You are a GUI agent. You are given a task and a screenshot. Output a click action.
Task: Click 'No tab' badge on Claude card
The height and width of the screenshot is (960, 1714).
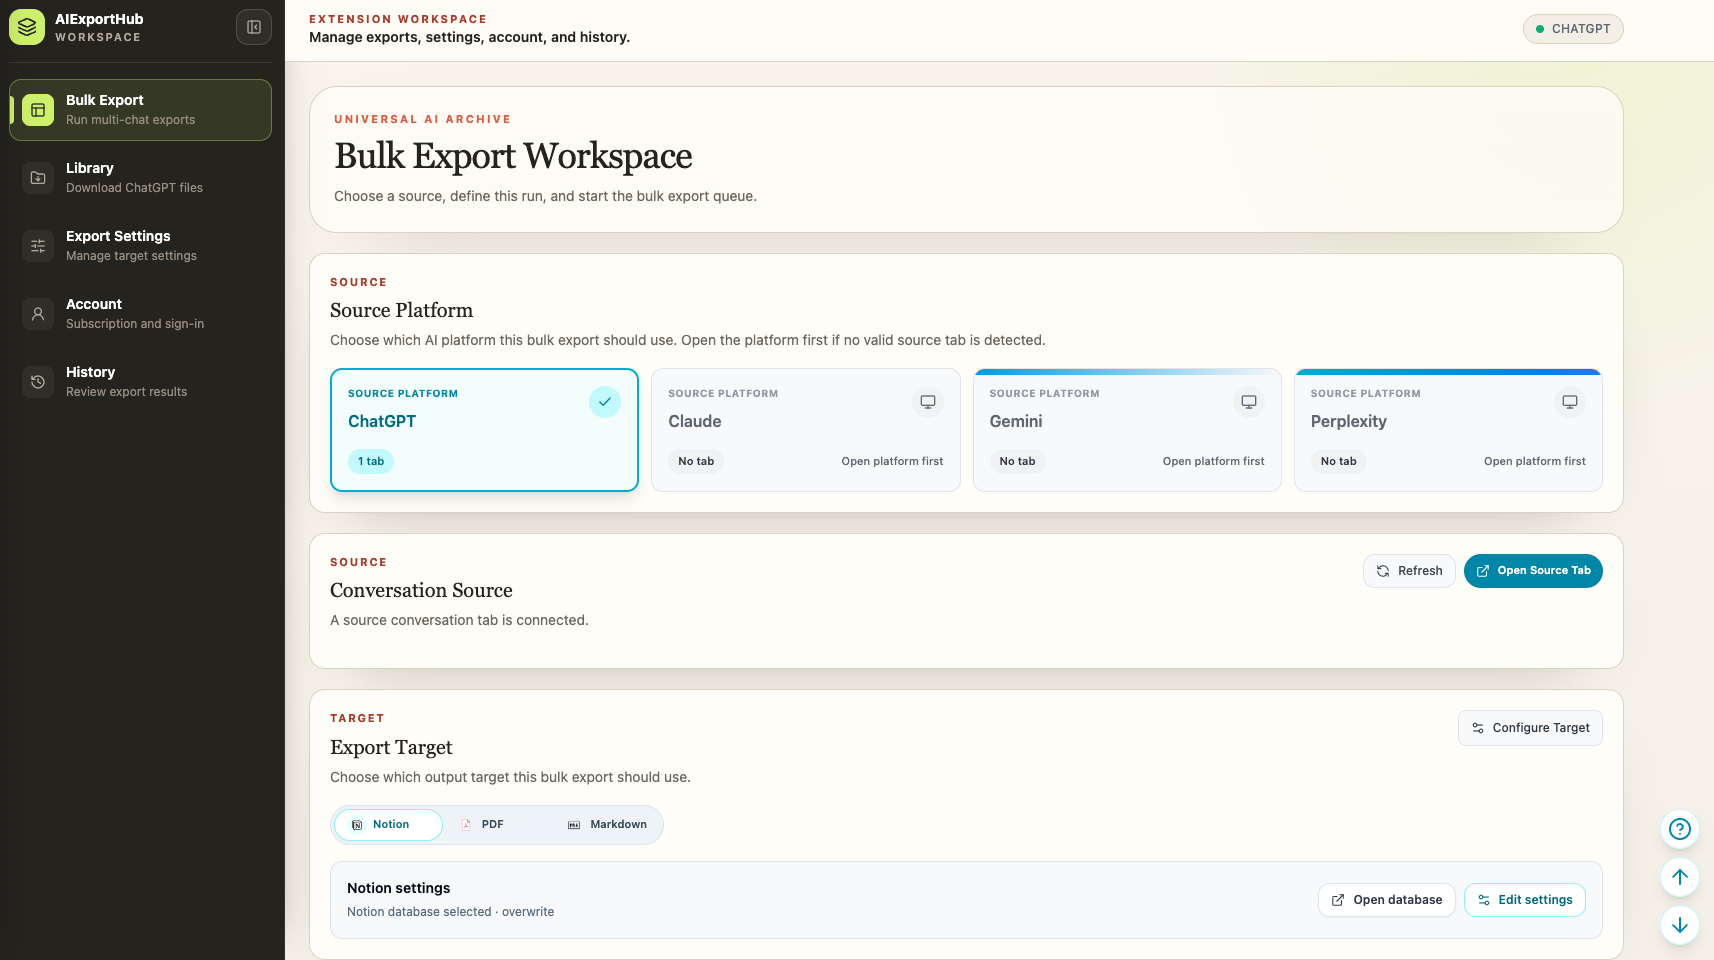[x=696, y=461]
